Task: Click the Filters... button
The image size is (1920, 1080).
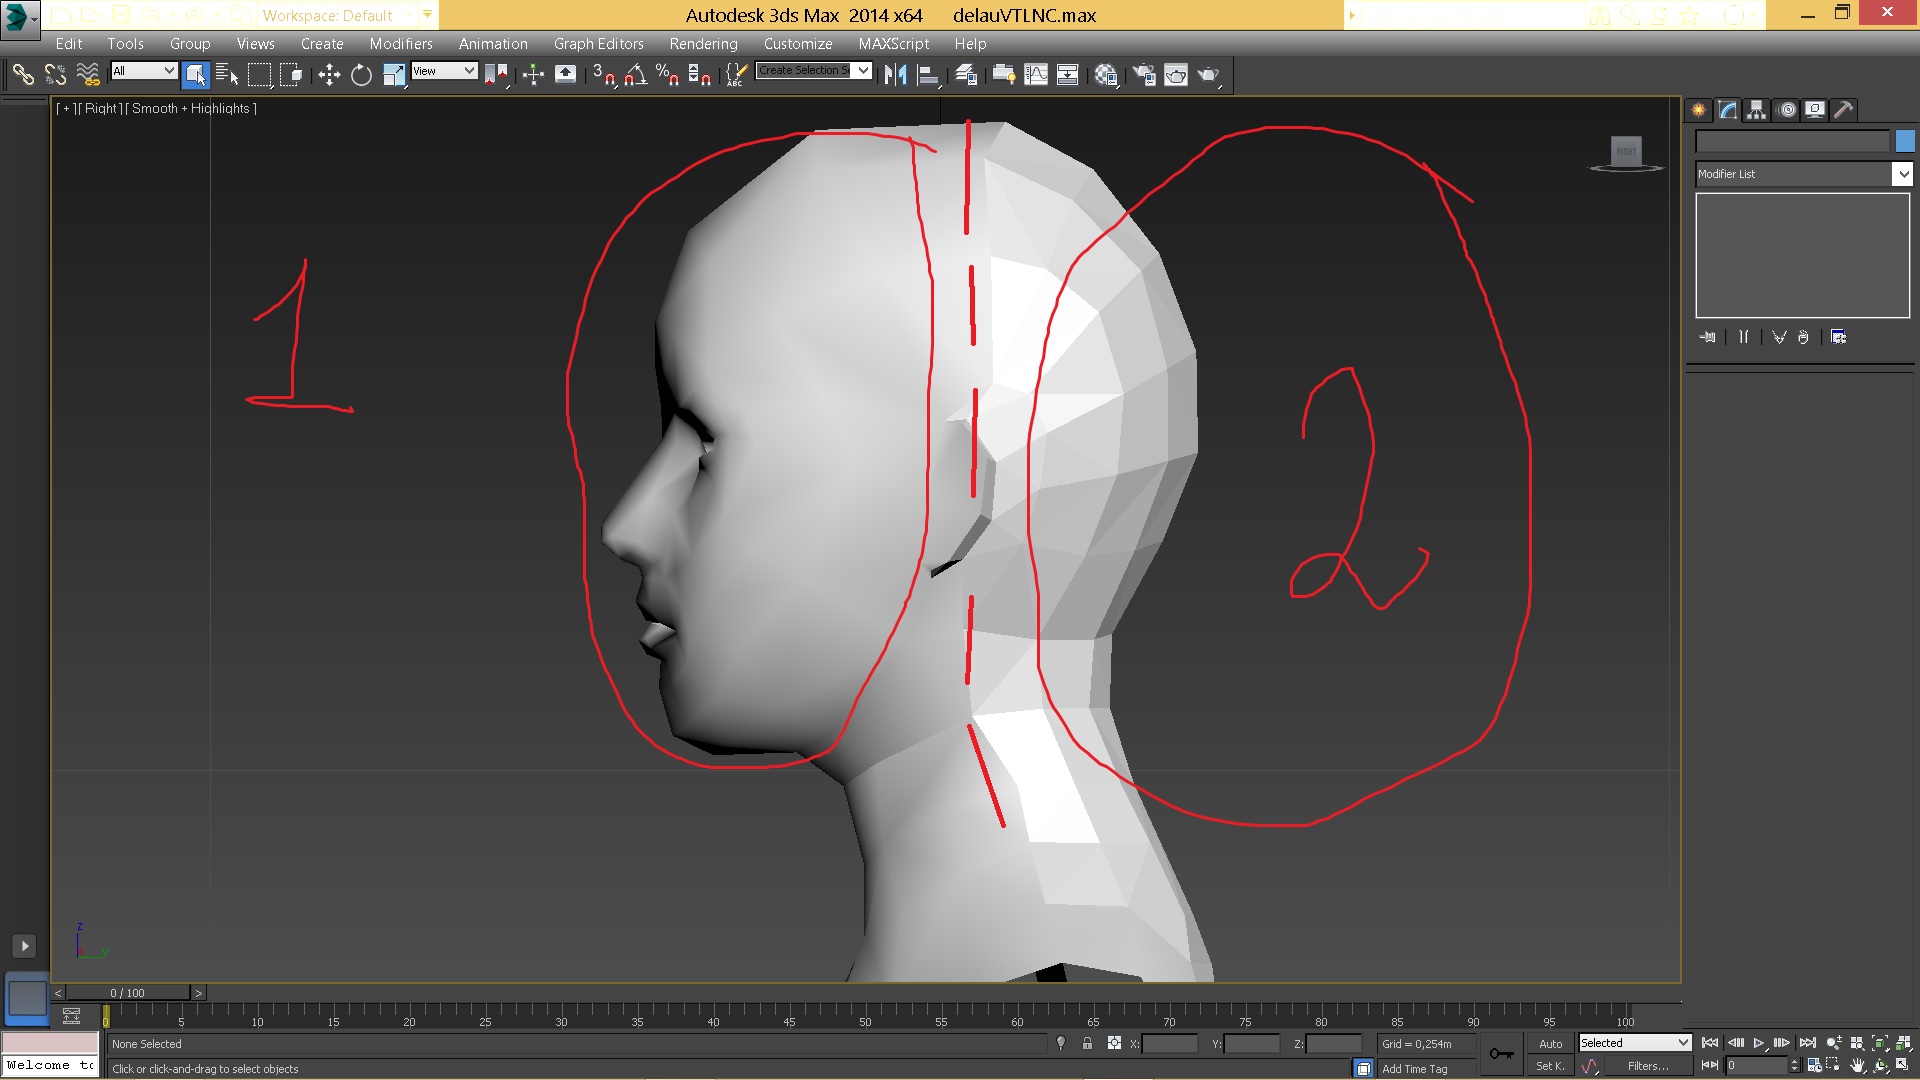Action: 1647,1066
